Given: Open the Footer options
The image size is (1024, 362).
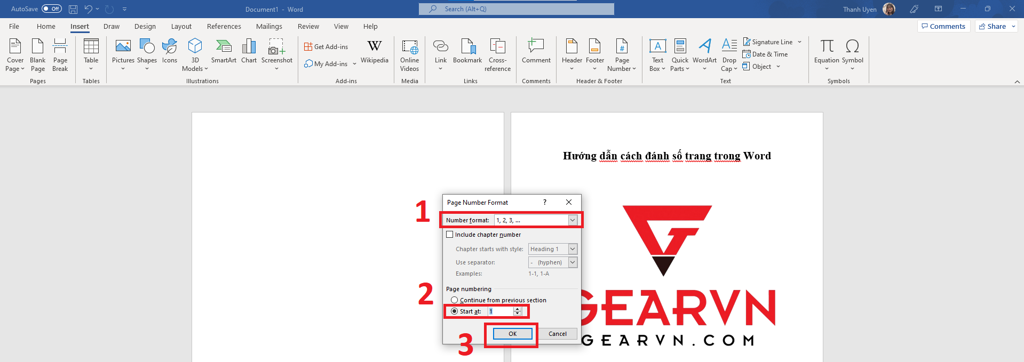Looking at the screenshot, I should tap(595, 55).
